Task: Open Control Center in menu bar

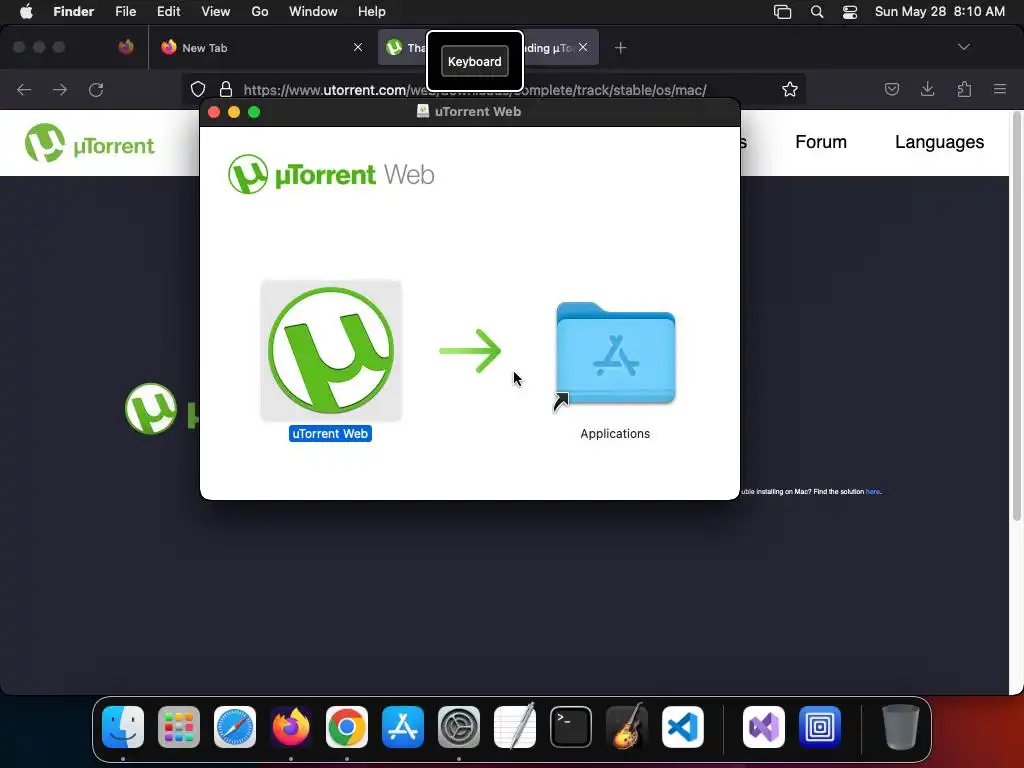Action: click(850, 12)
